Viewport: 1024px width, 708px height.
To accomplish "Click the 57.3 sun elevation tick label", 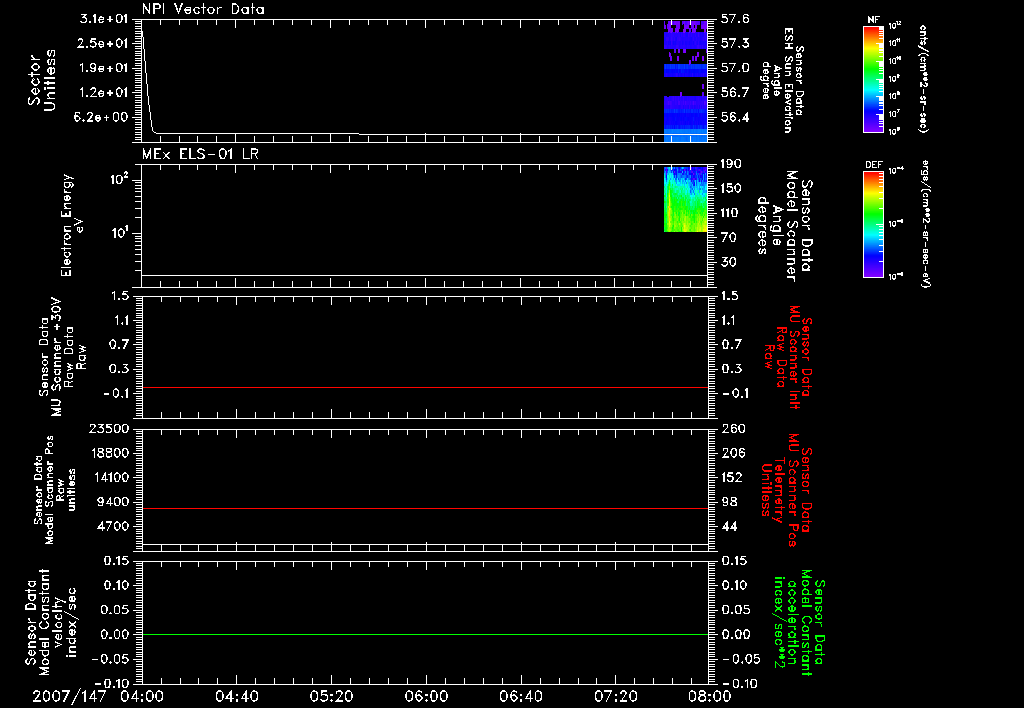I will click(735, 43).
